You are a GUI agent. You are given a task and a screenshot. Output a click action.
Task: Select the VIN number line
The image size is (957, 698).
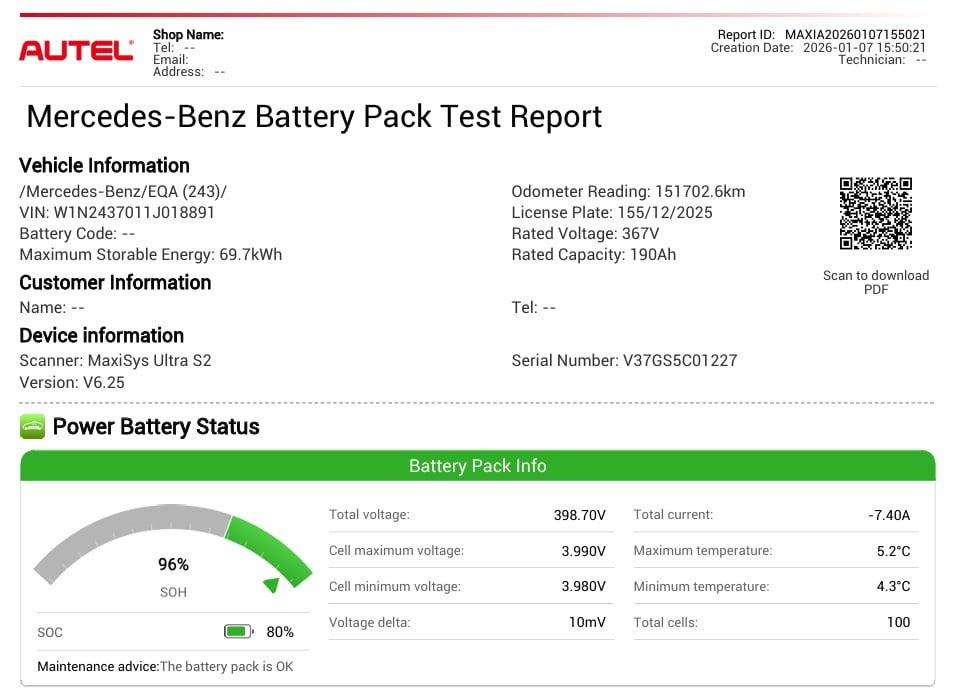[117, 212]
